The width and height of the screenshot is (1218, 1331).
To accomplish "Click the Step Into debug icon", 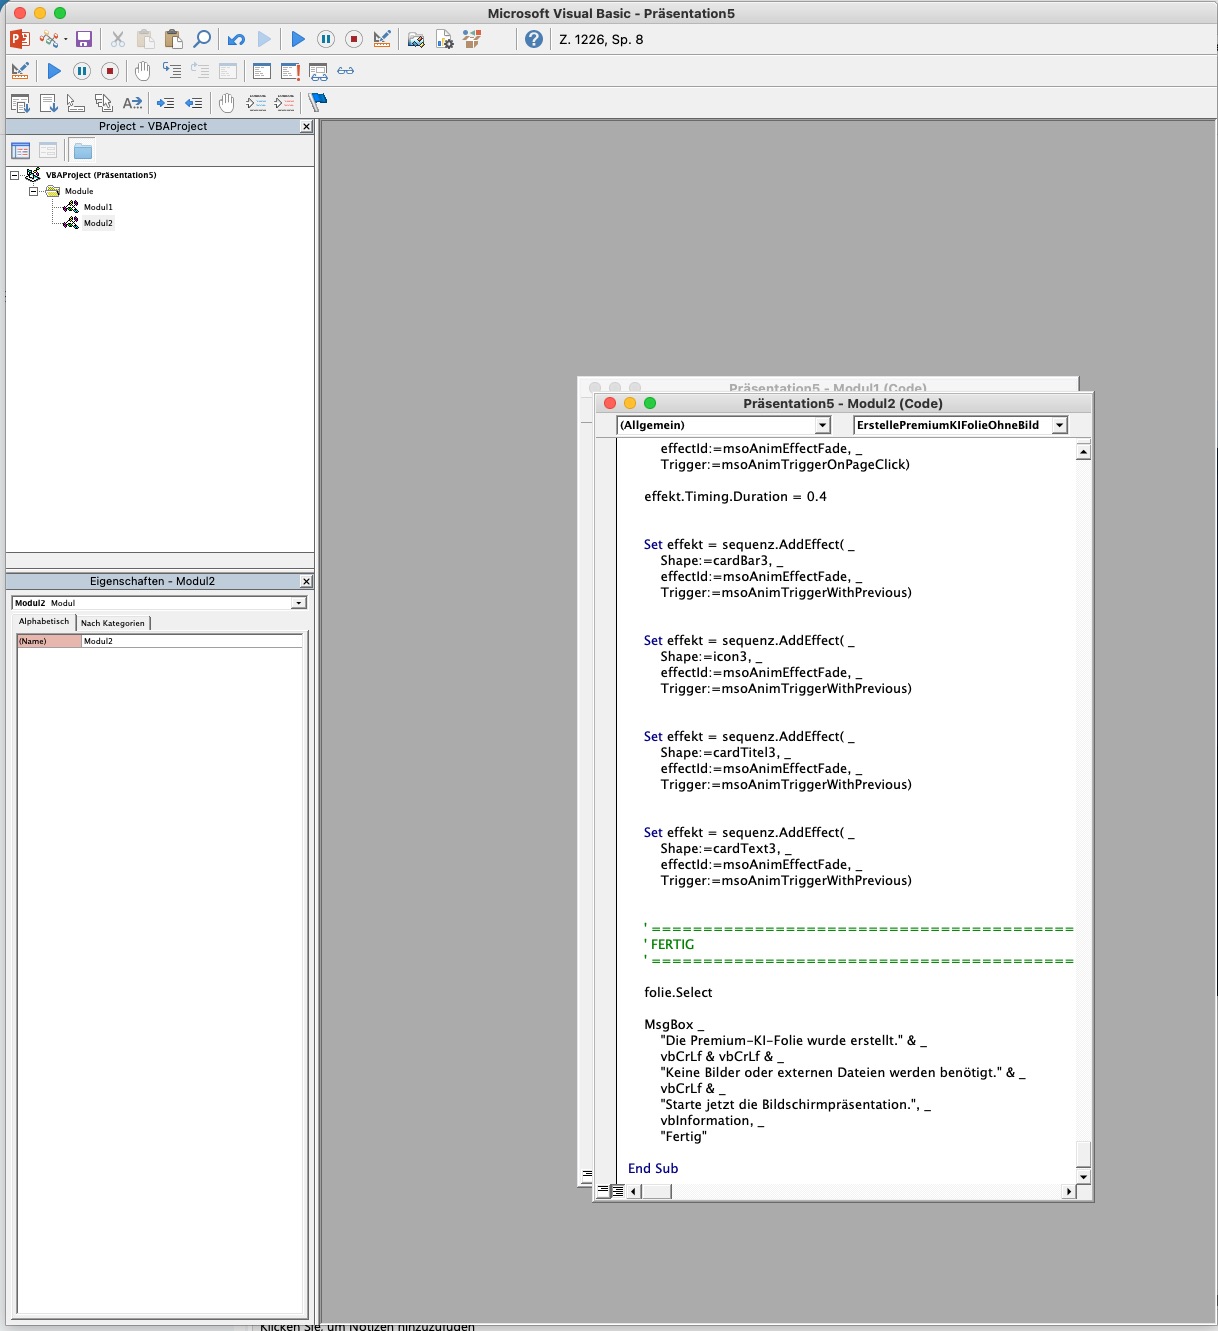I will coord(172,71).
